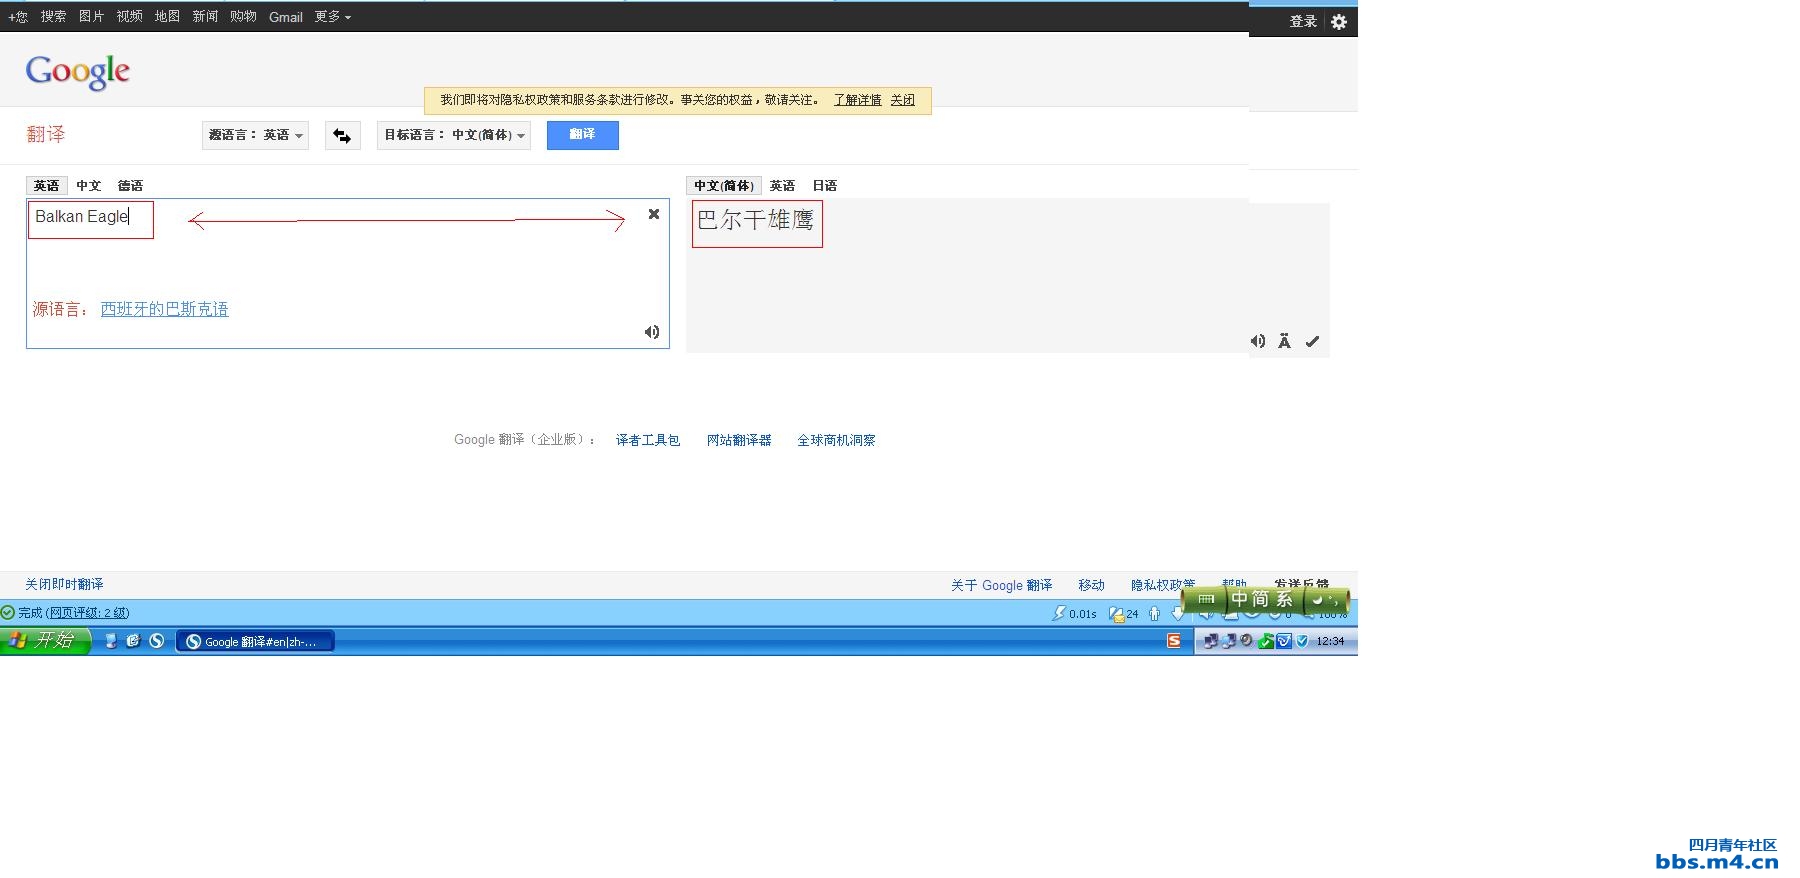
Task: Click 网页评级: 2 级 status link
Action: (88, 613)
